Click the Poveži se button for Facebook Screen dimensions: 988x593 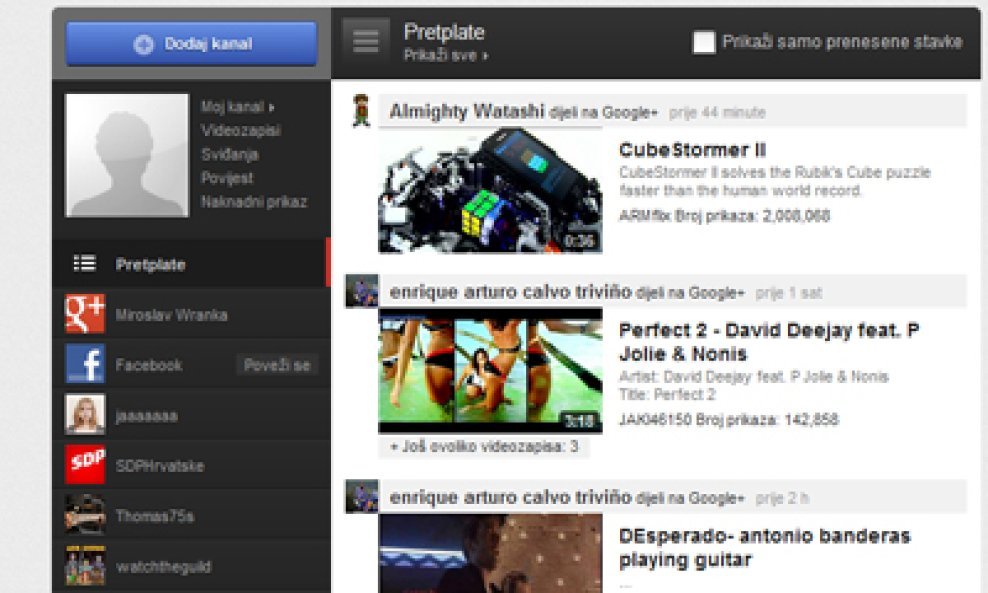coord(277,365)
